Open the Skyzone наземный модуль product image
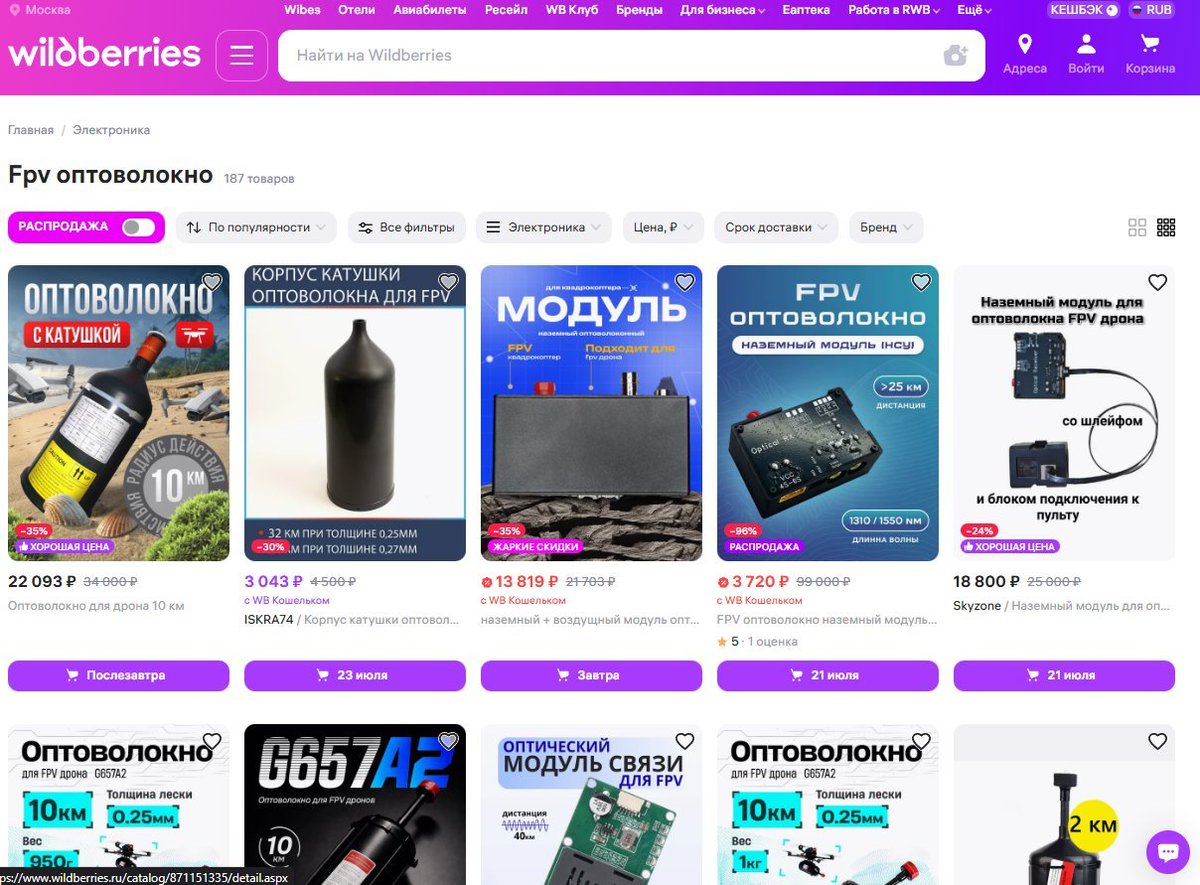This screenshot has width=1200, height=885. 1064,413
